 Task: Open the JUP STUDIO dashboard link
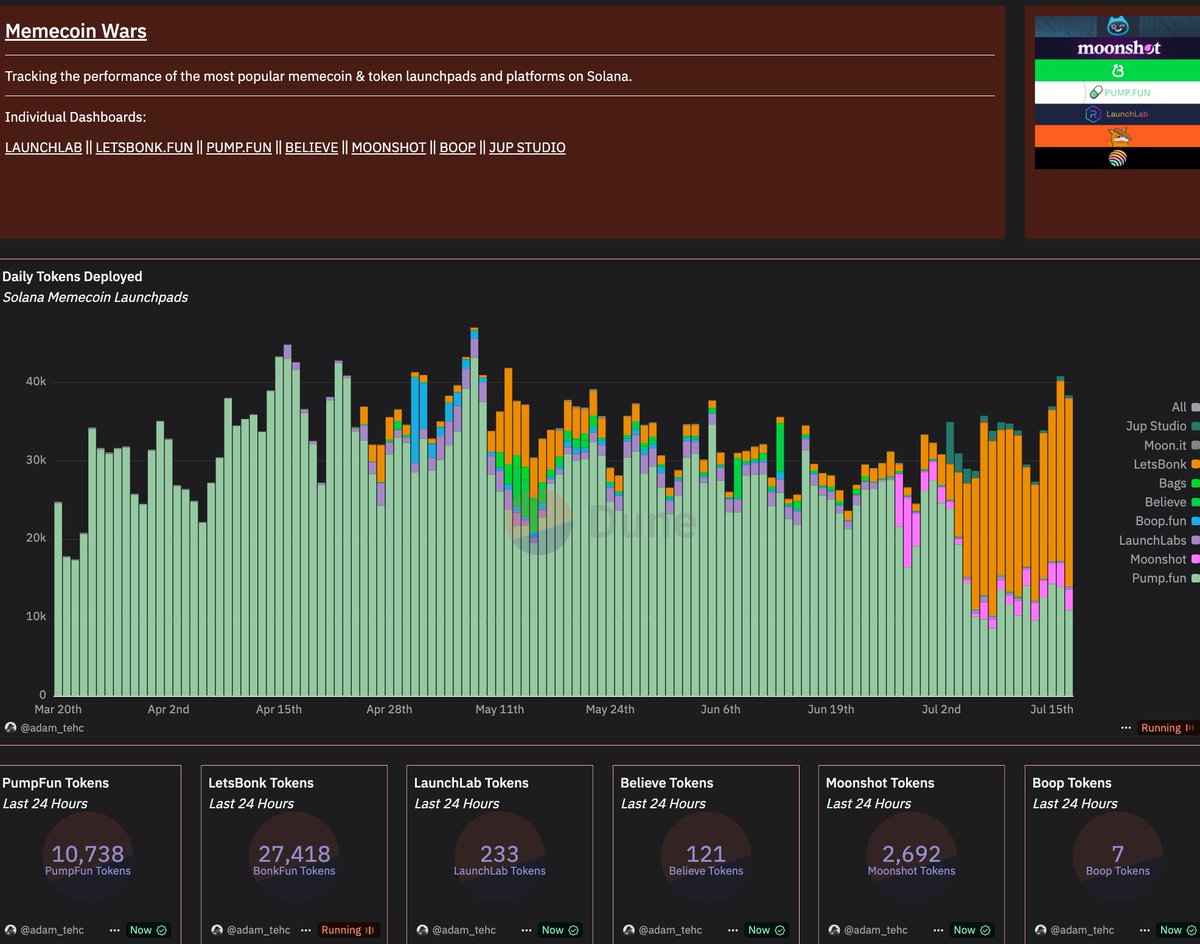(527, 147)
